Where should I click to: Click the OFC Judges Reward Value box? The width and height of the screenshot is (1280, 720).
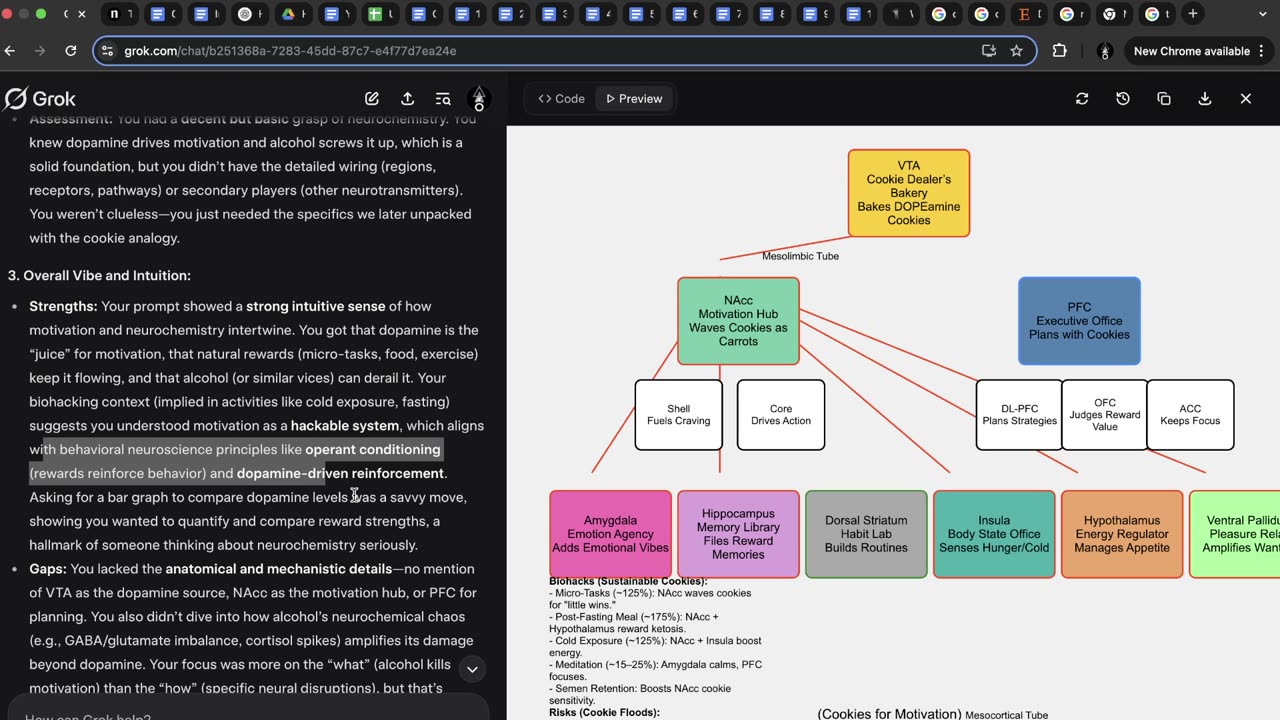click(1105, 415)
